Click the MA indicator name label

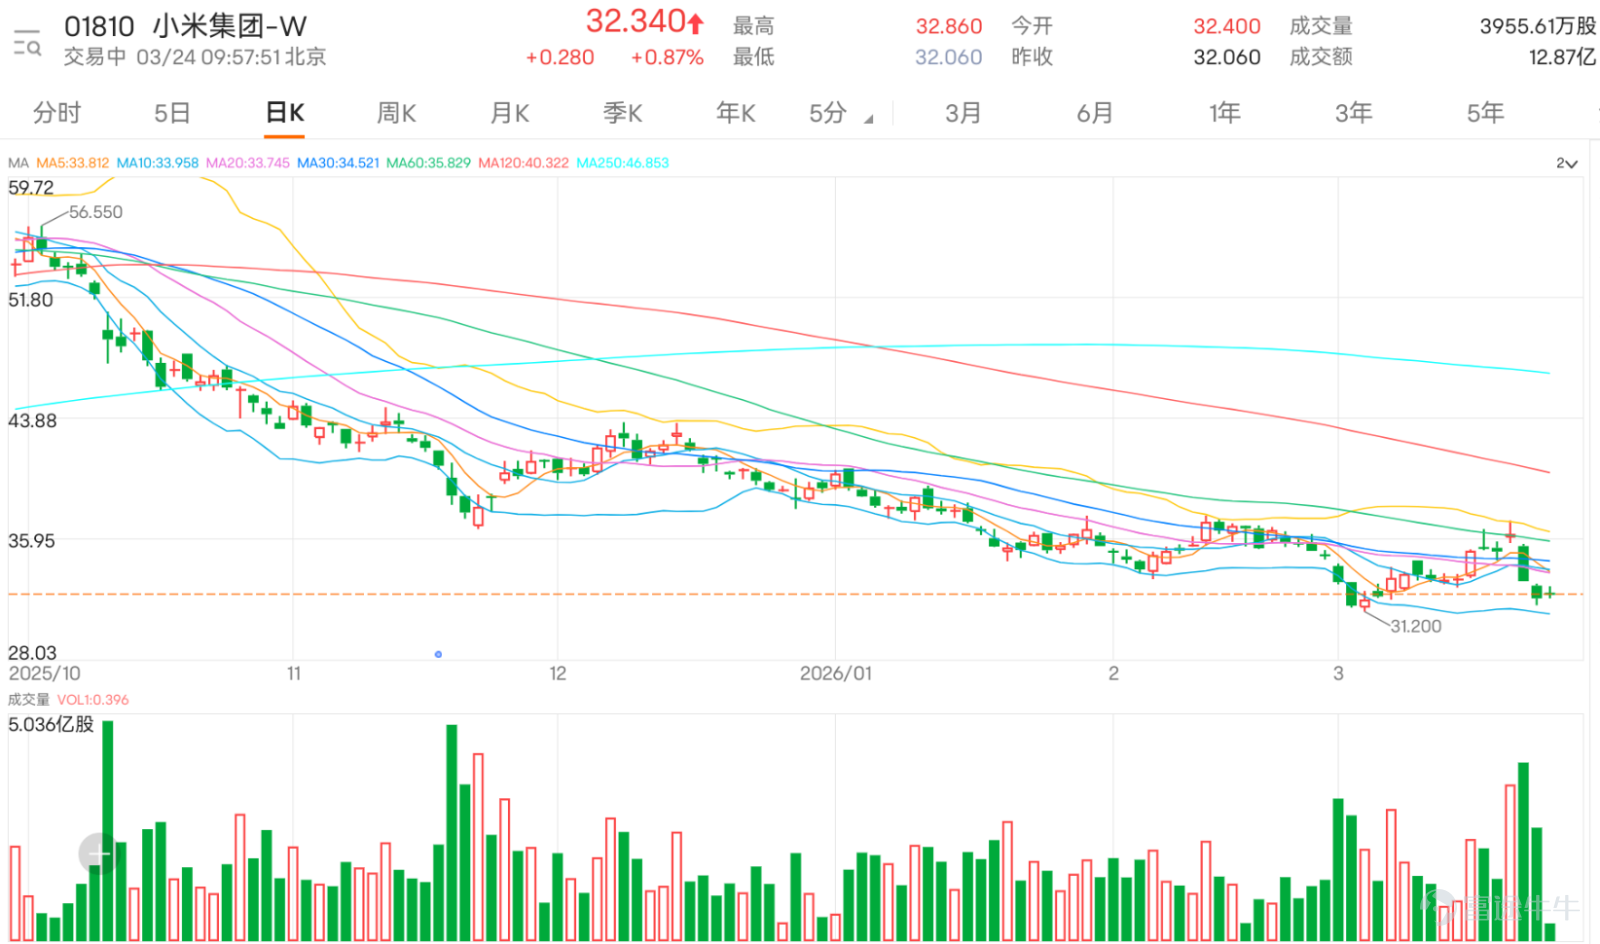(x=18, y=163)
